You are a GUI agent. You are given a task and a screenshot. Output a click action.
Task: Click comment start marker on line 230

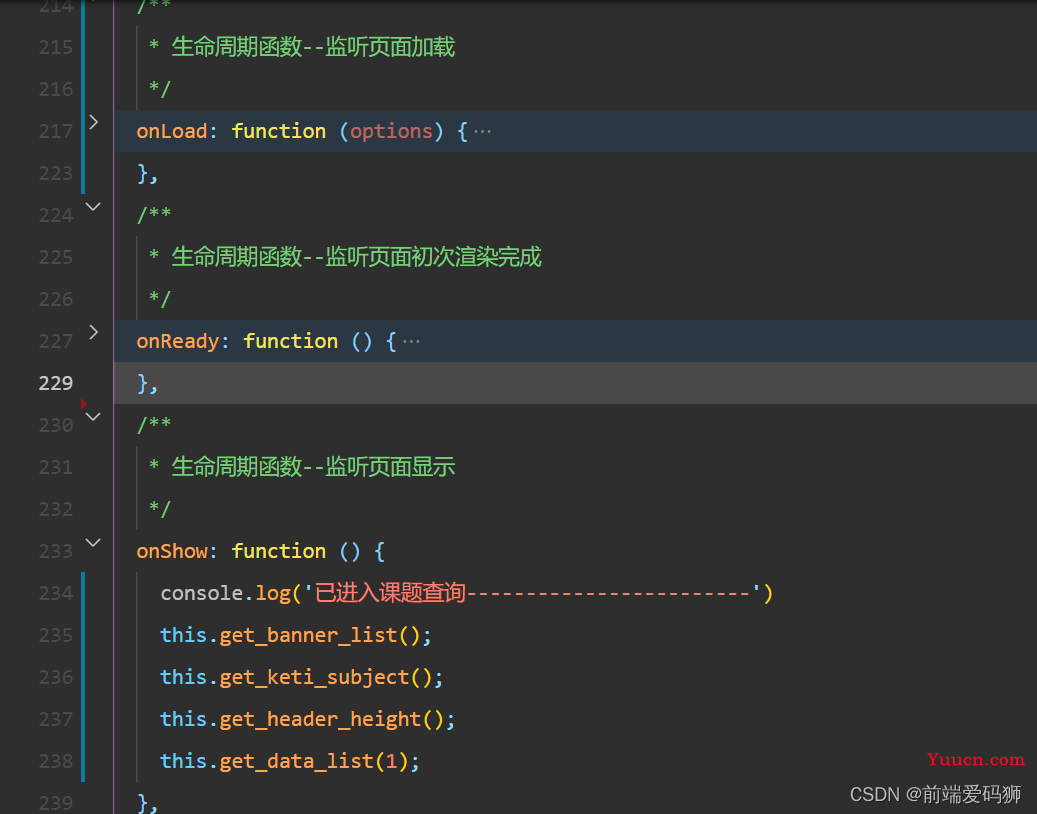[153, 425]
